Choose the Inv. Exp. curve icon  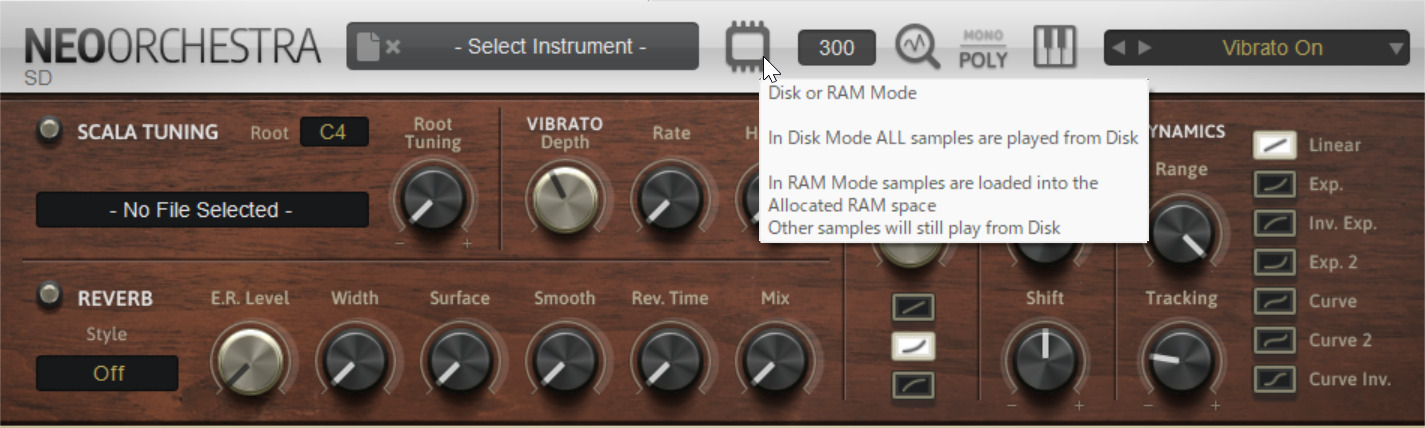pos(1275,223)
